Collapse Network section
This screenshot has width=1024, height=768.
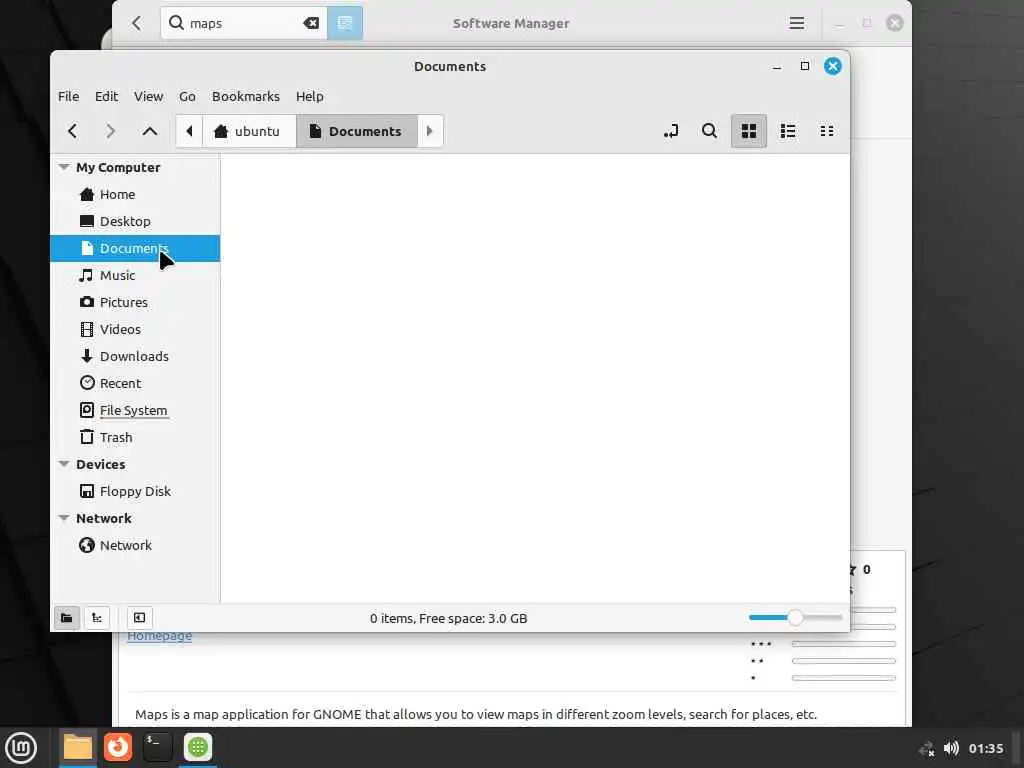coord(64,519)
